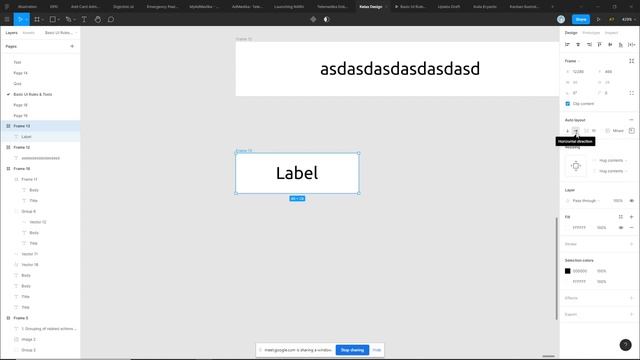Select the Move tool
Screen dimensions: 640x360
pos(19,19)
